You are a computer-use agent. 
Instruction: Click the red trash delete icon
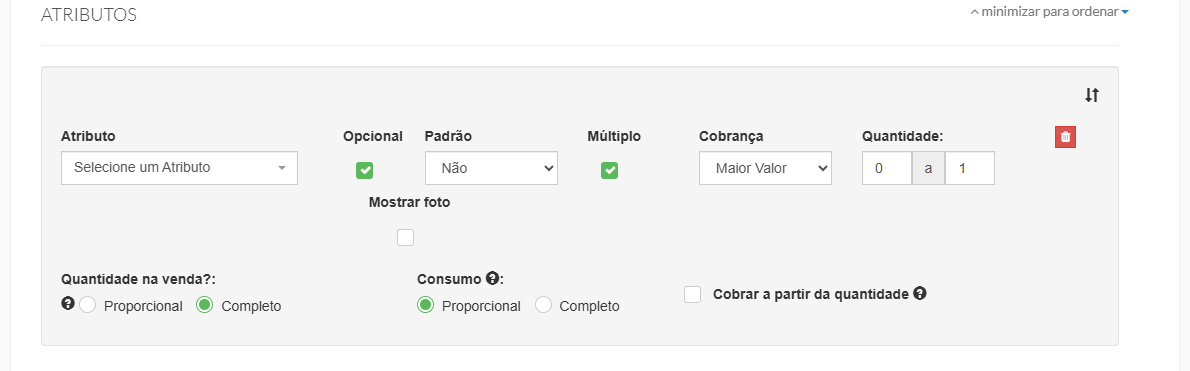click(x=1066, y=137)
